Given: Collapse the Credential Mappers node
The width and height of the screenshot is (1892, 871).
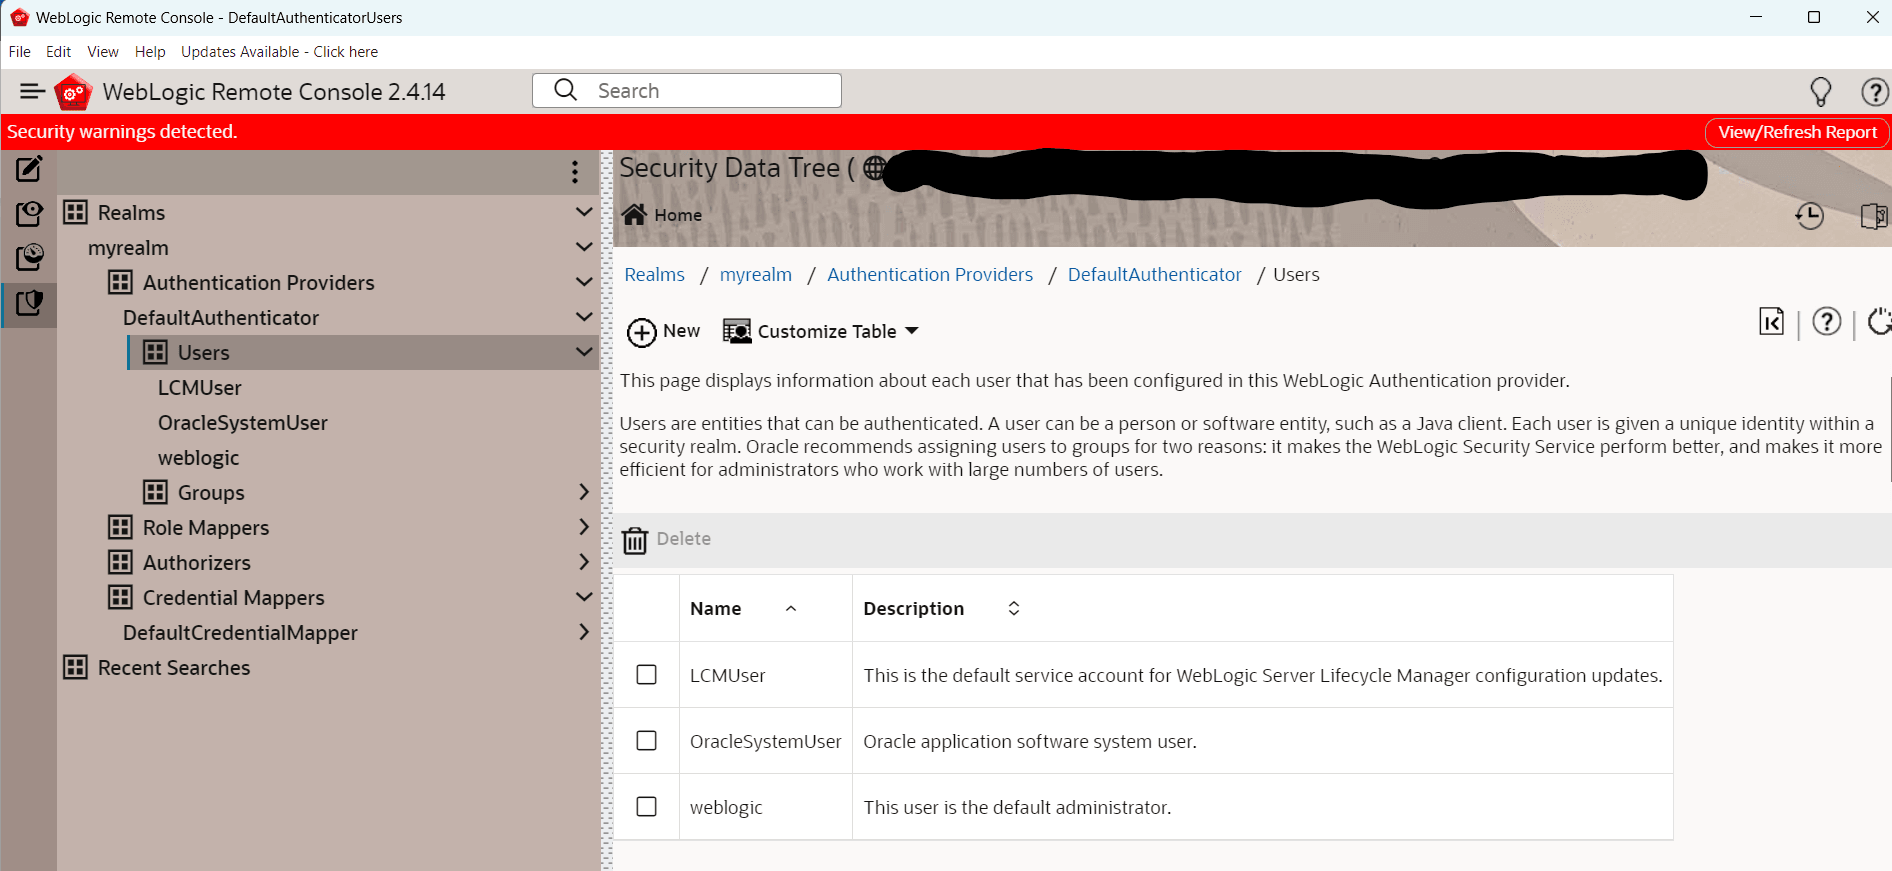Looking at the screenshot, I should click(x=584, y=597).
